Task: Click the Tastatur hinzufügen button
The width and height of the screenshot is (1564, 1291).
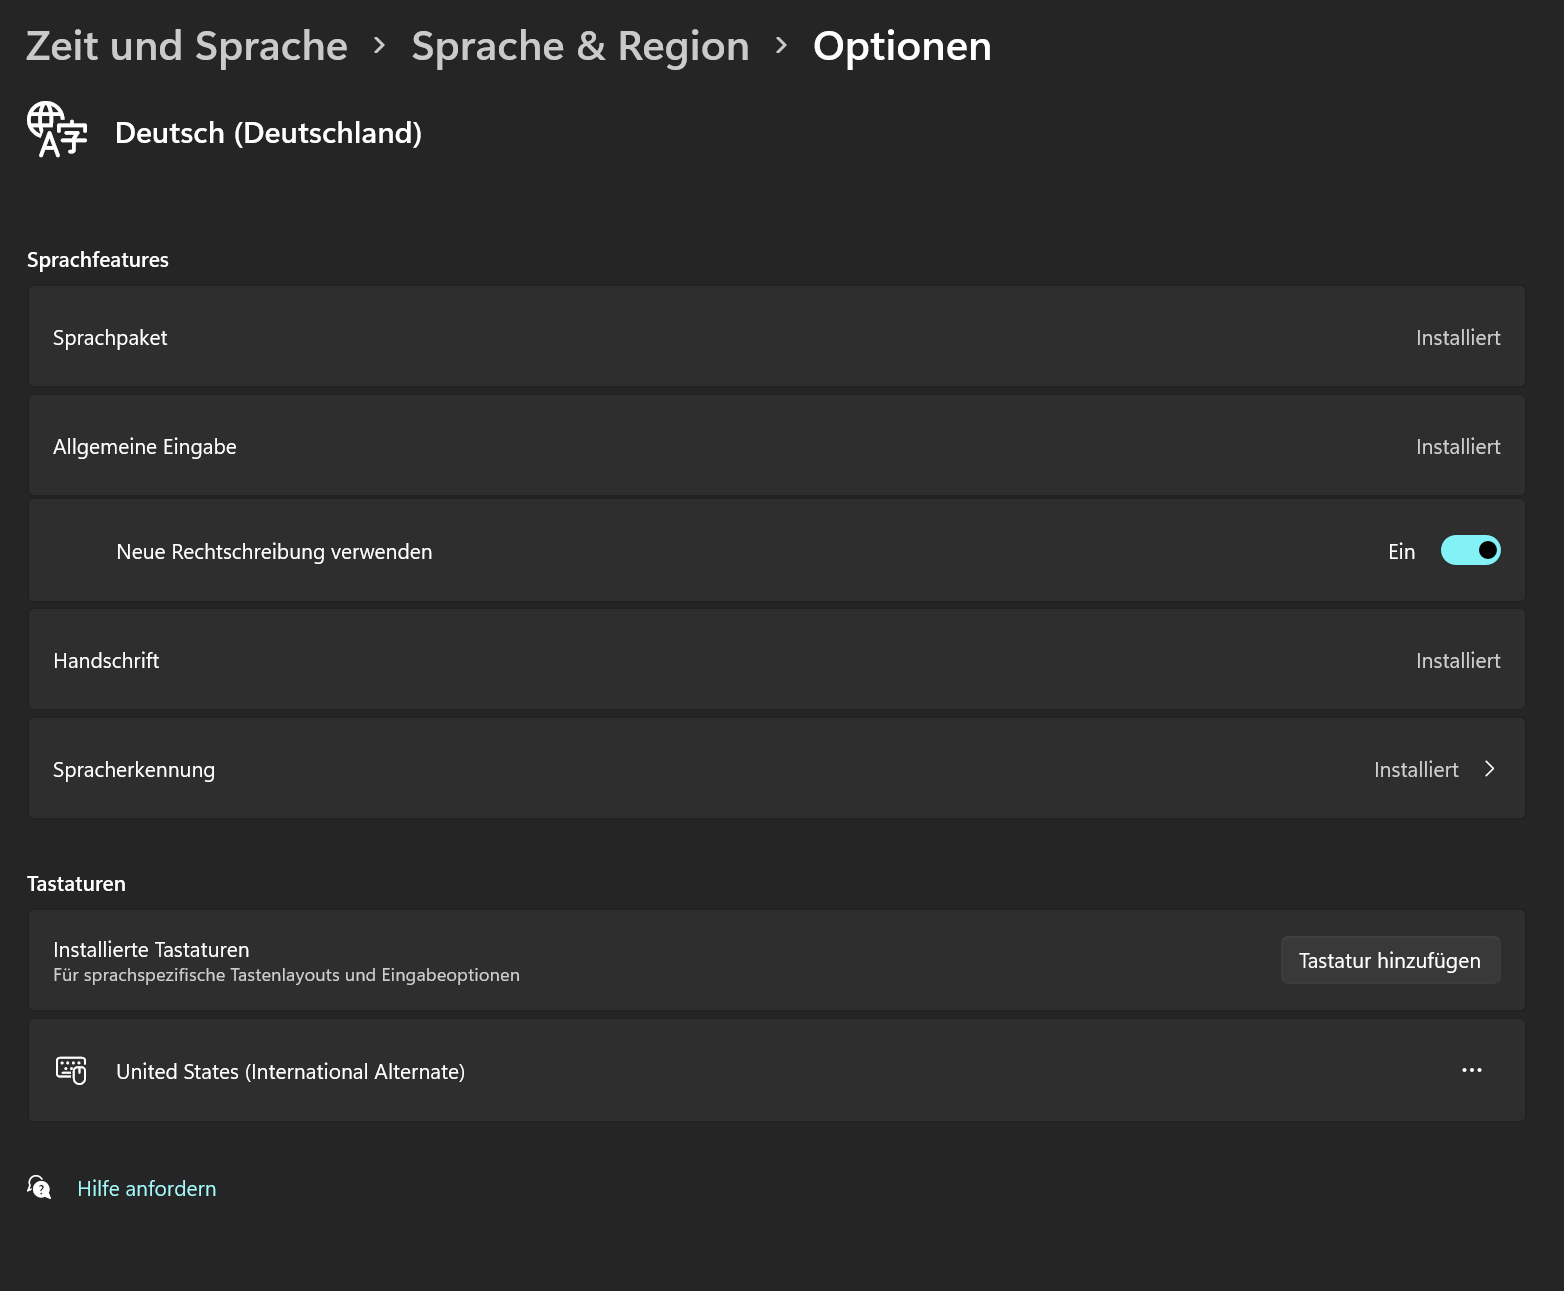Action: [x=1389, y=961]
